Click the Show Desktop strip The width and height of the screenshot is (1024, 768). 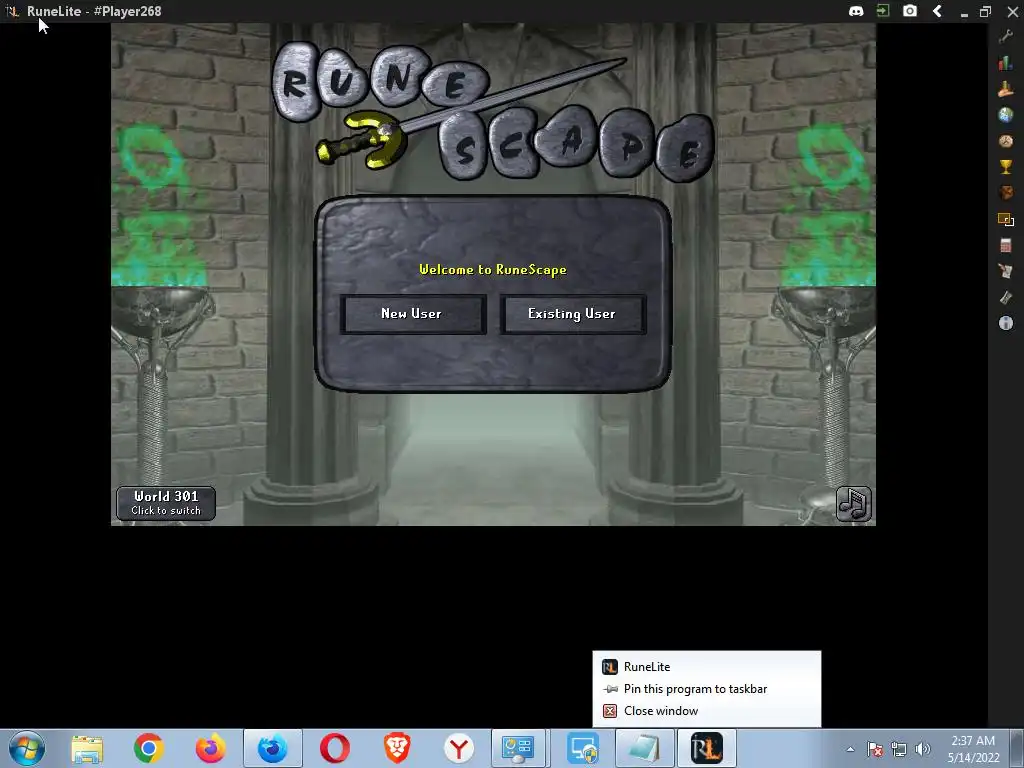pyautogui.click(x=1017, y=748)
